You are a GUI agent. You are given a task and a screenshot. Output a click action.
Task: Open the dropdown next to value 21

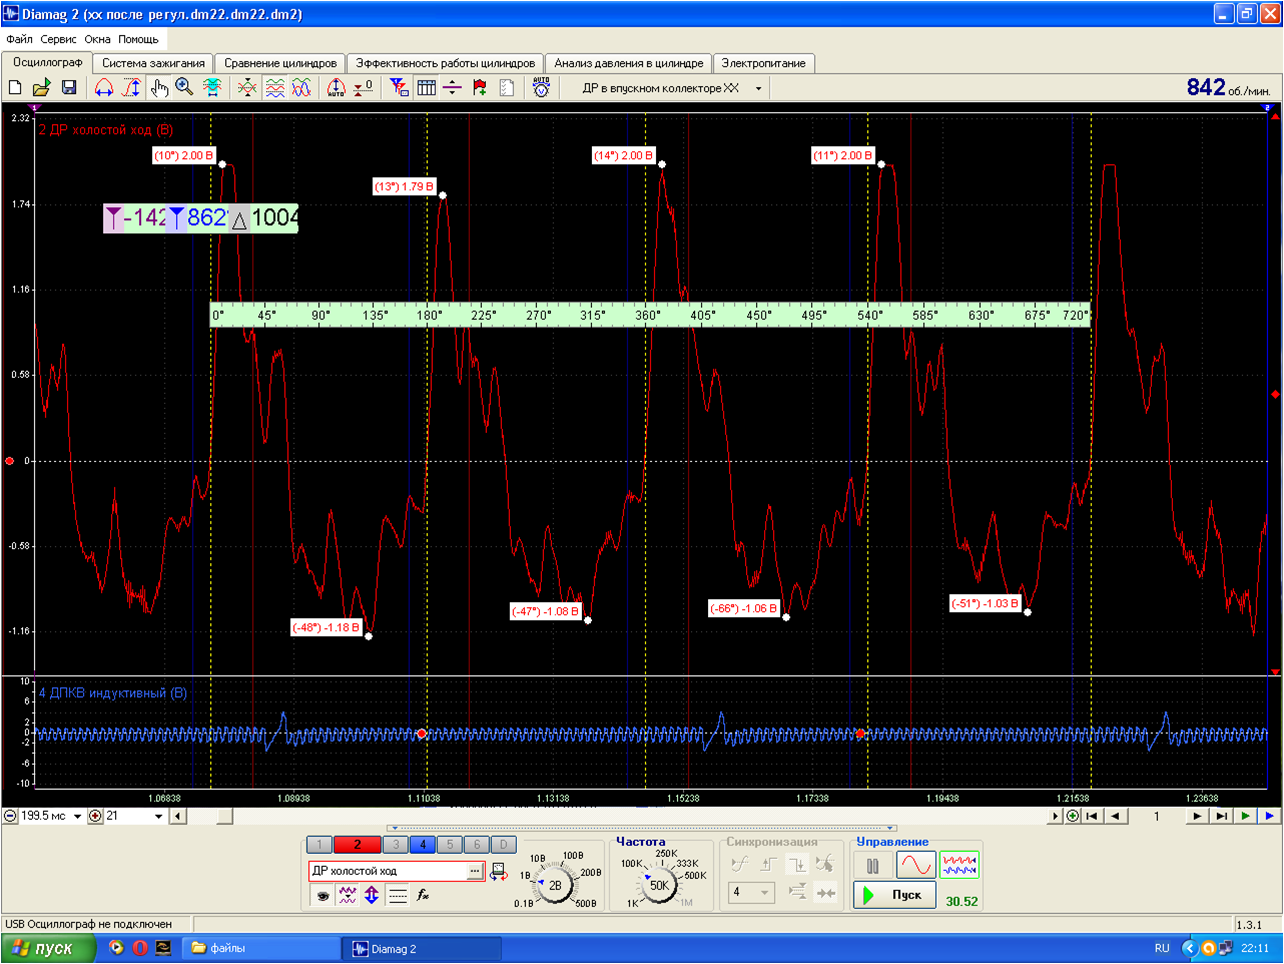(x=158, y=816)
